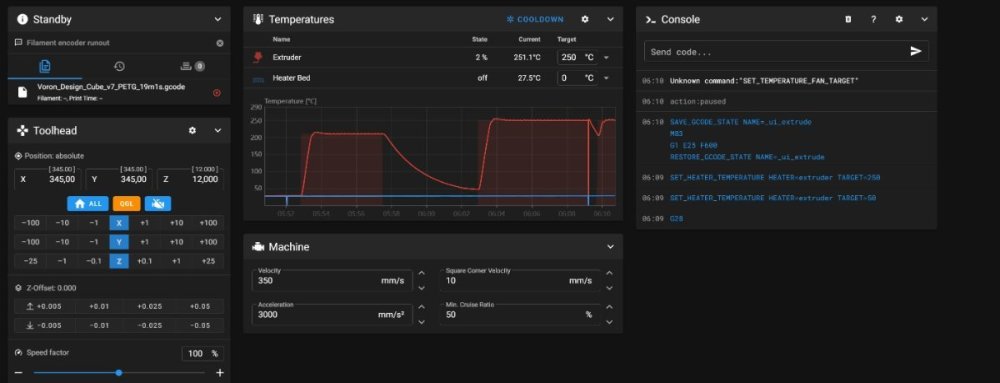
Task: Click the Send code input field
Action: [x=775, y=52]
